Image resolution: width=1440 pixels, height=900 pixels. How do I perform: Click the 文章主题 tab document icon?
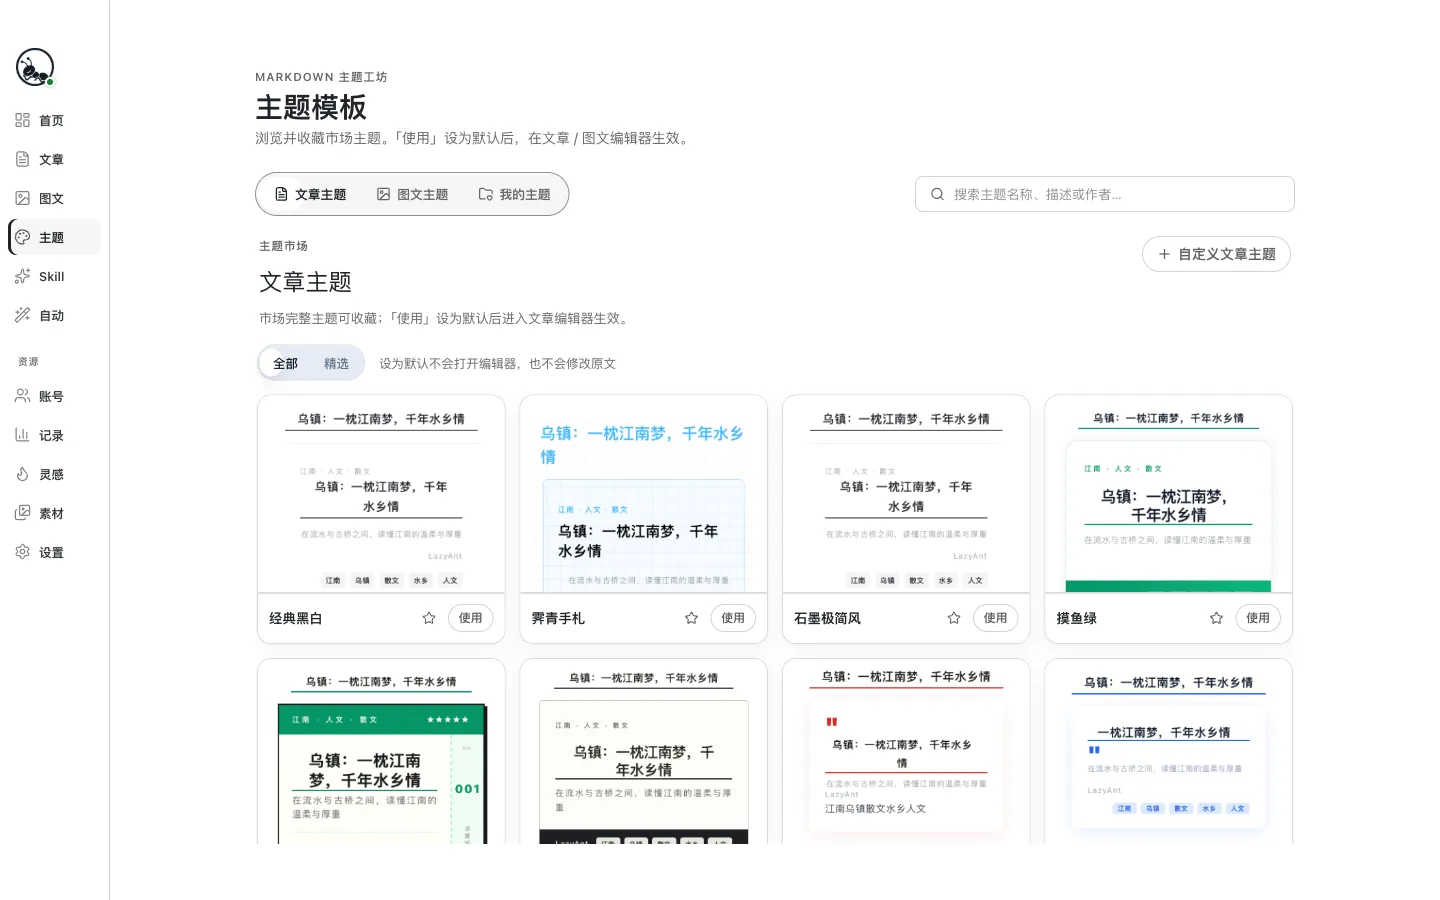pyautogui.click(x=281, y=194)
